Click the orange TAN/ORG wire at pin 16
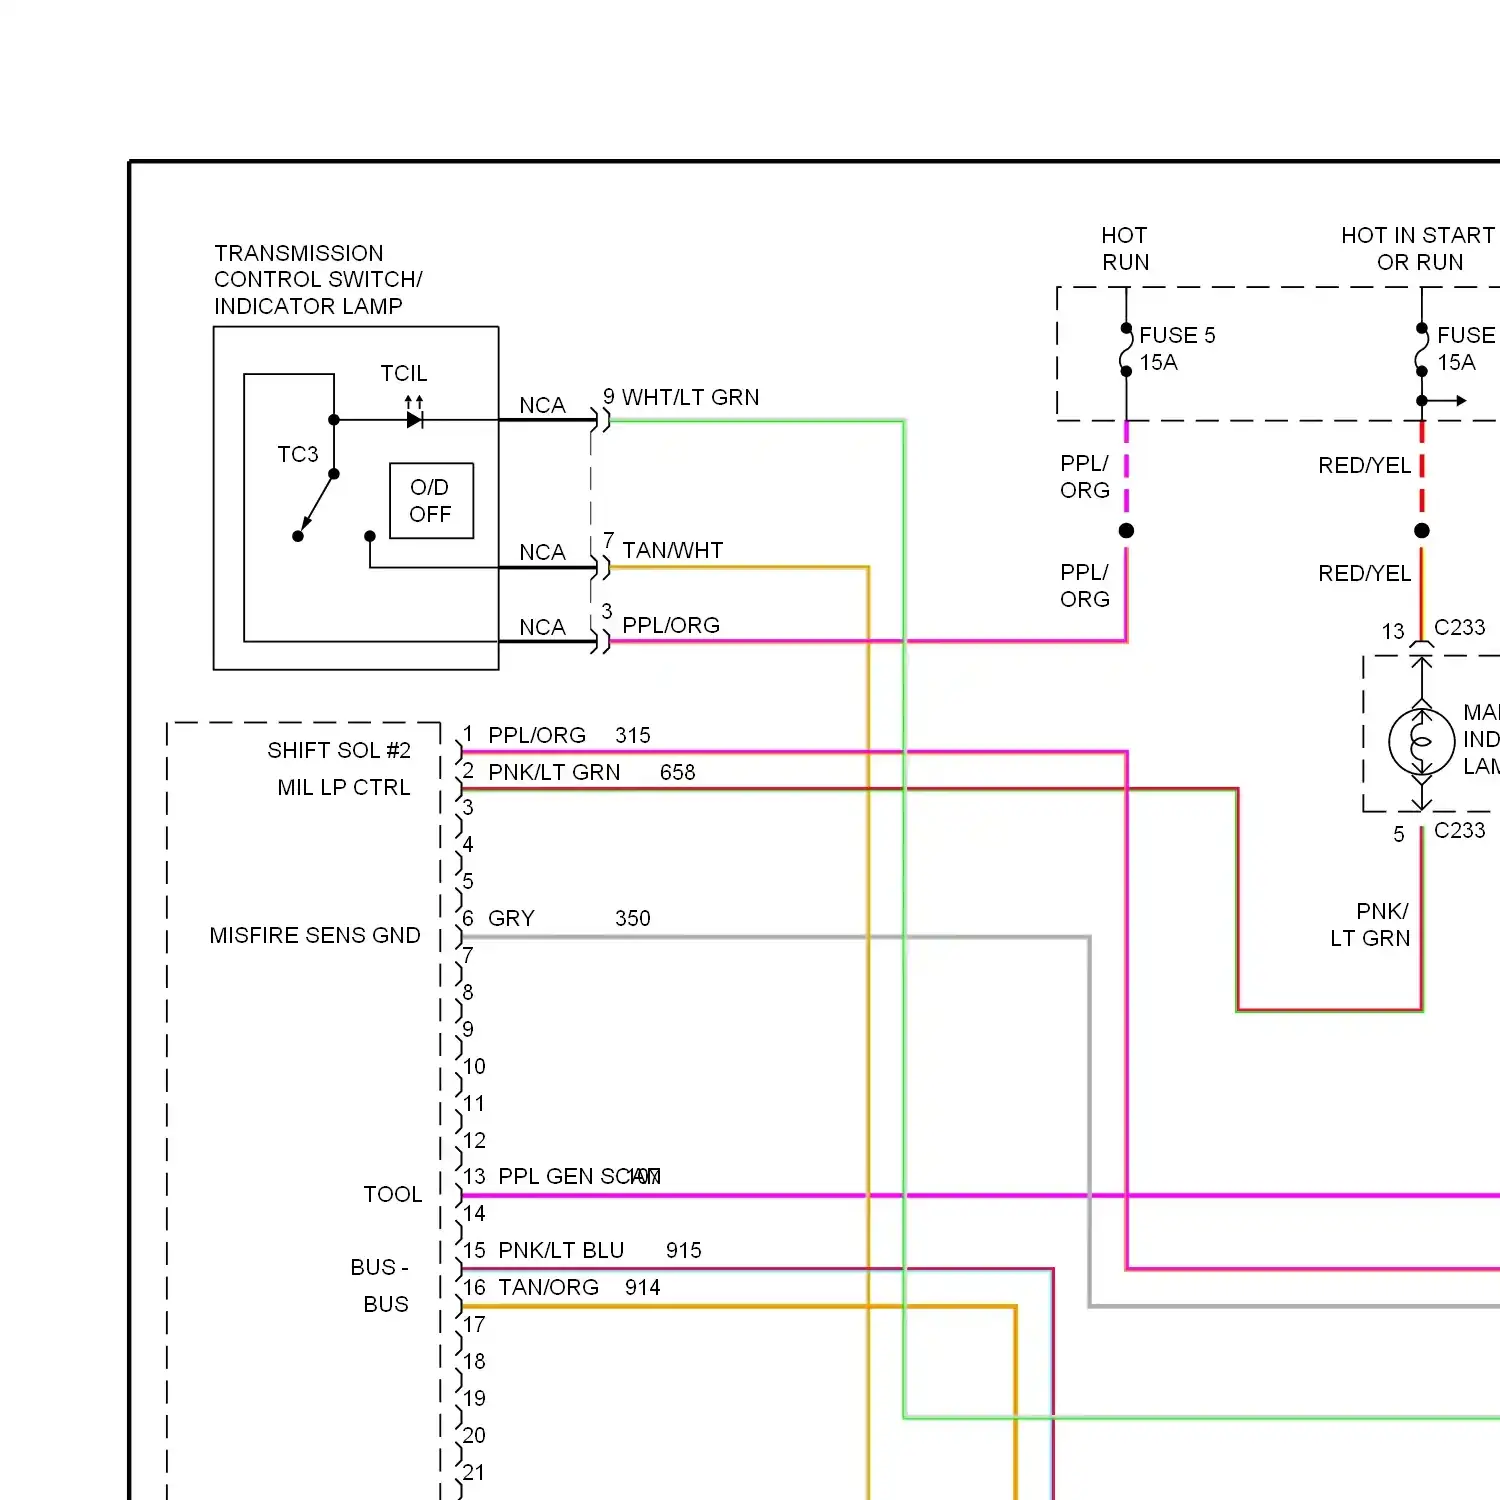 pyautogui.click(x=738, y=1306)
